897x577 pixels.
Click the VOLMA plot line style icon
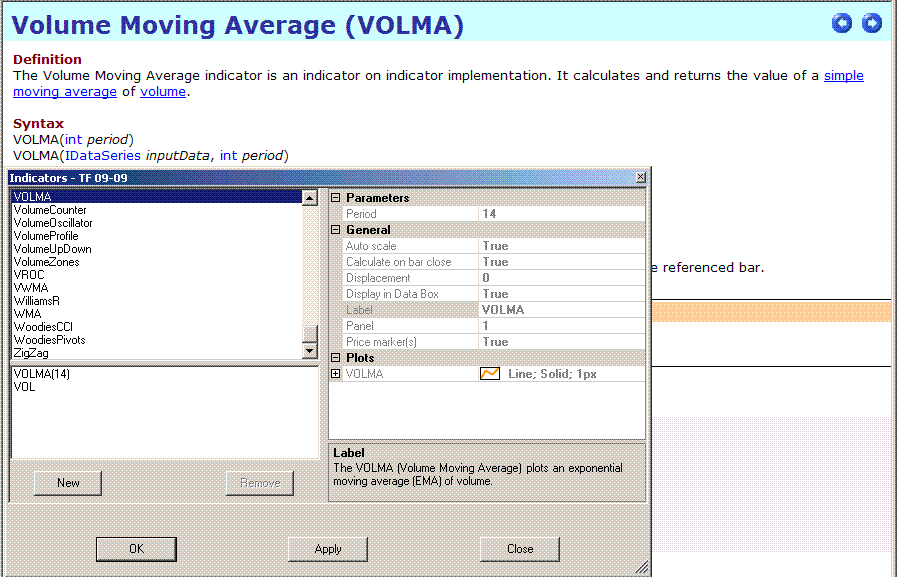490,374
